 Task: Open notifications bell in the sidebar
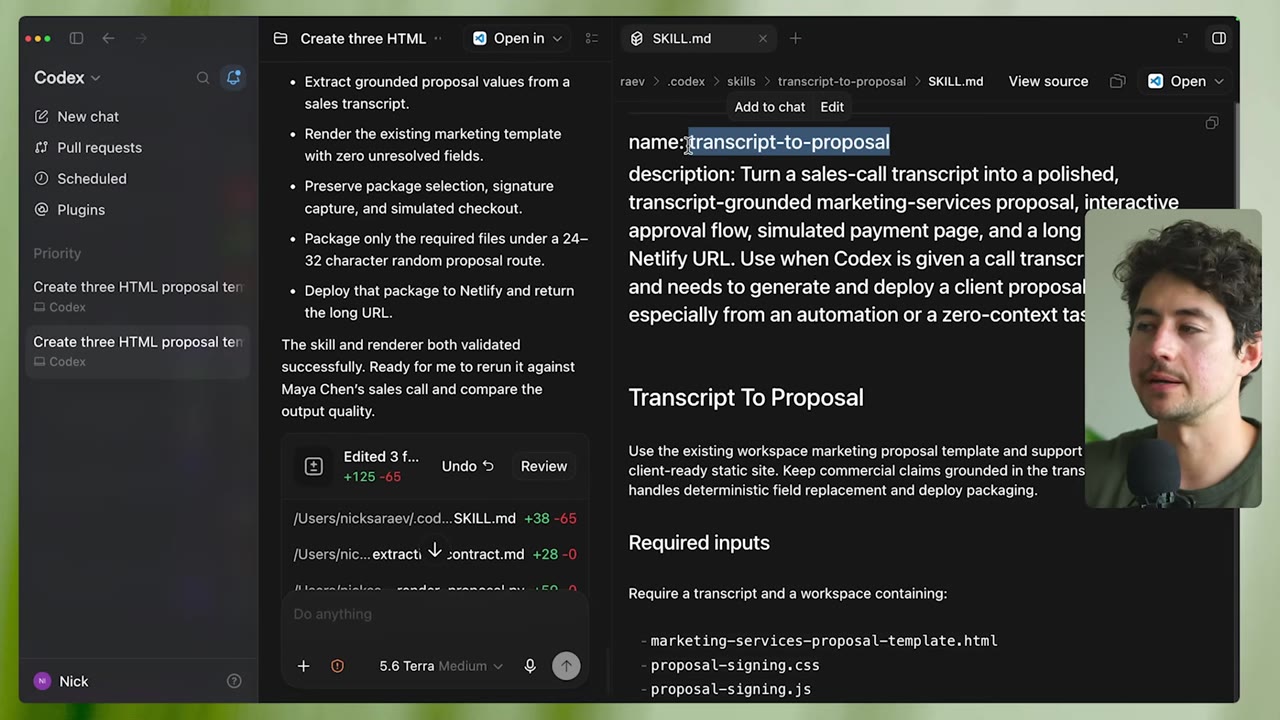click(233, 77)
